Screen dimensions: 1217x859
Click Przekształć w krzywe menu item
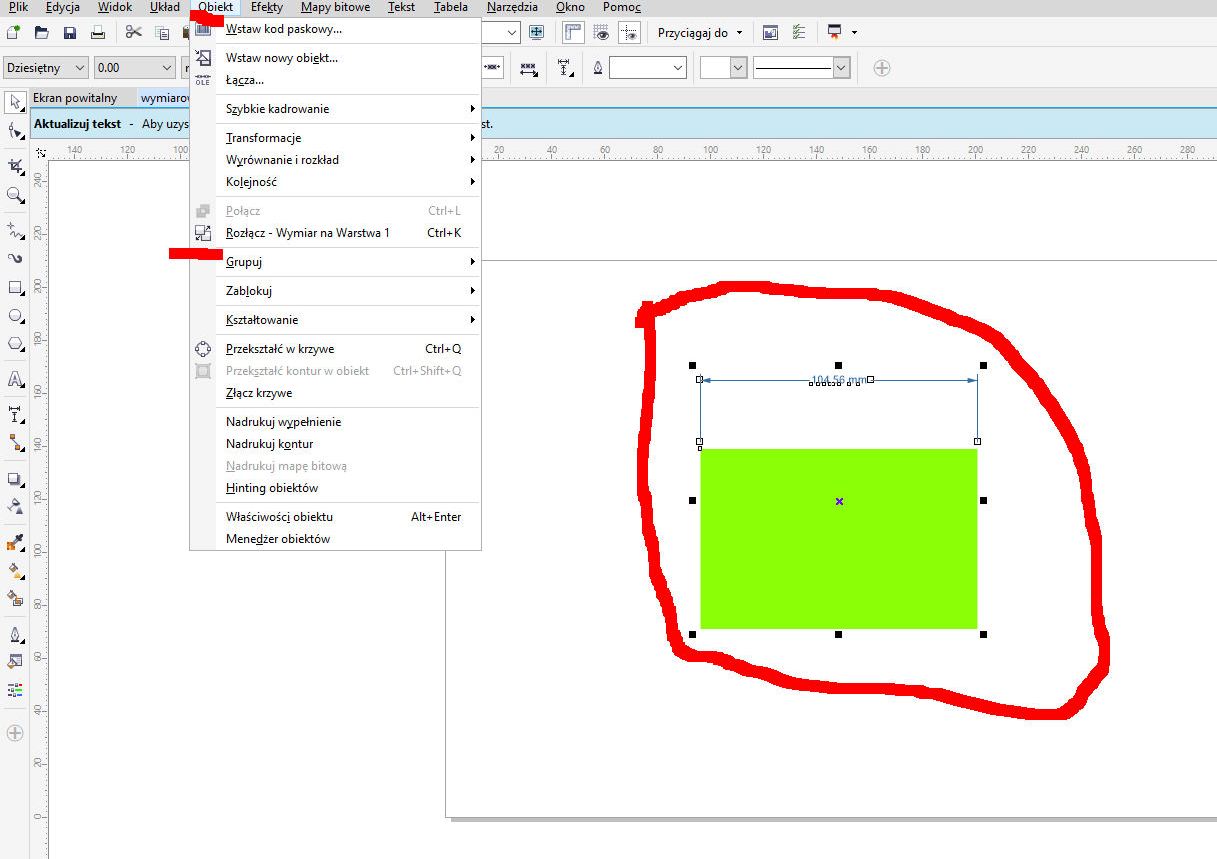click(x=280, y=349)
